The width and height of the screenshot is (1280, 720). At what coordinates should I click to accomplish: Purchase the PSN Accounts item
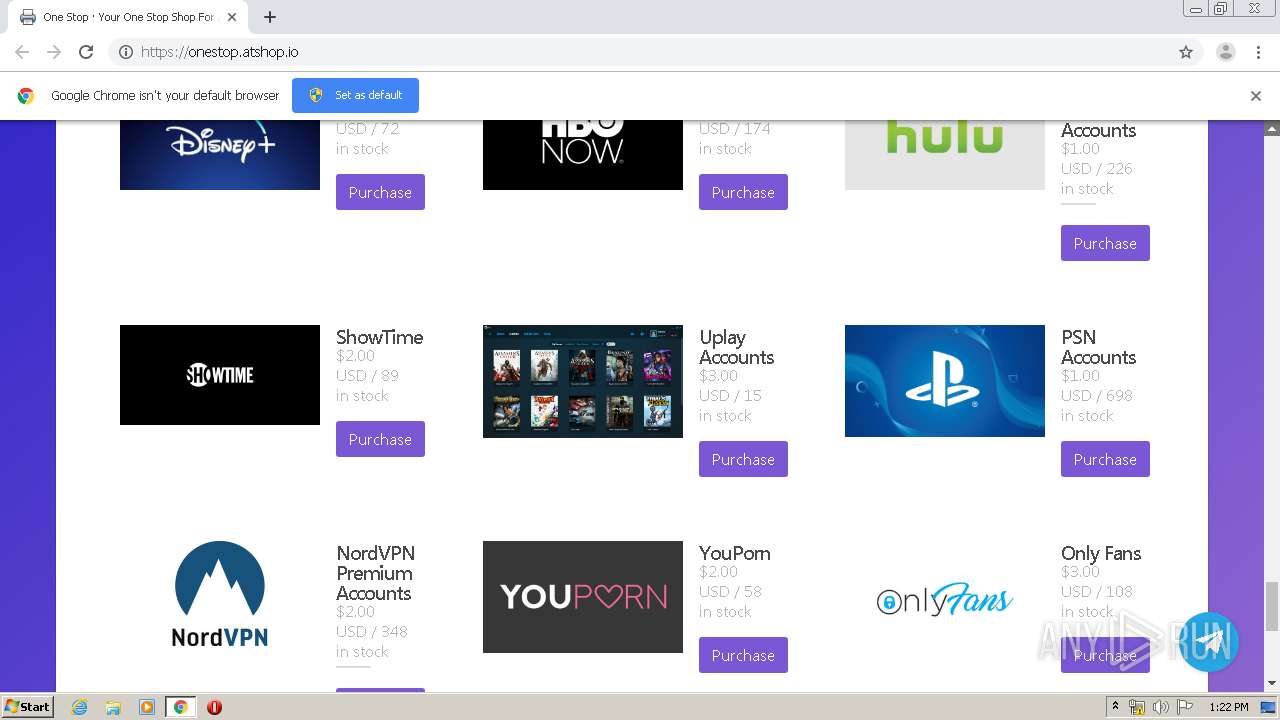(x=1105, y=459)
